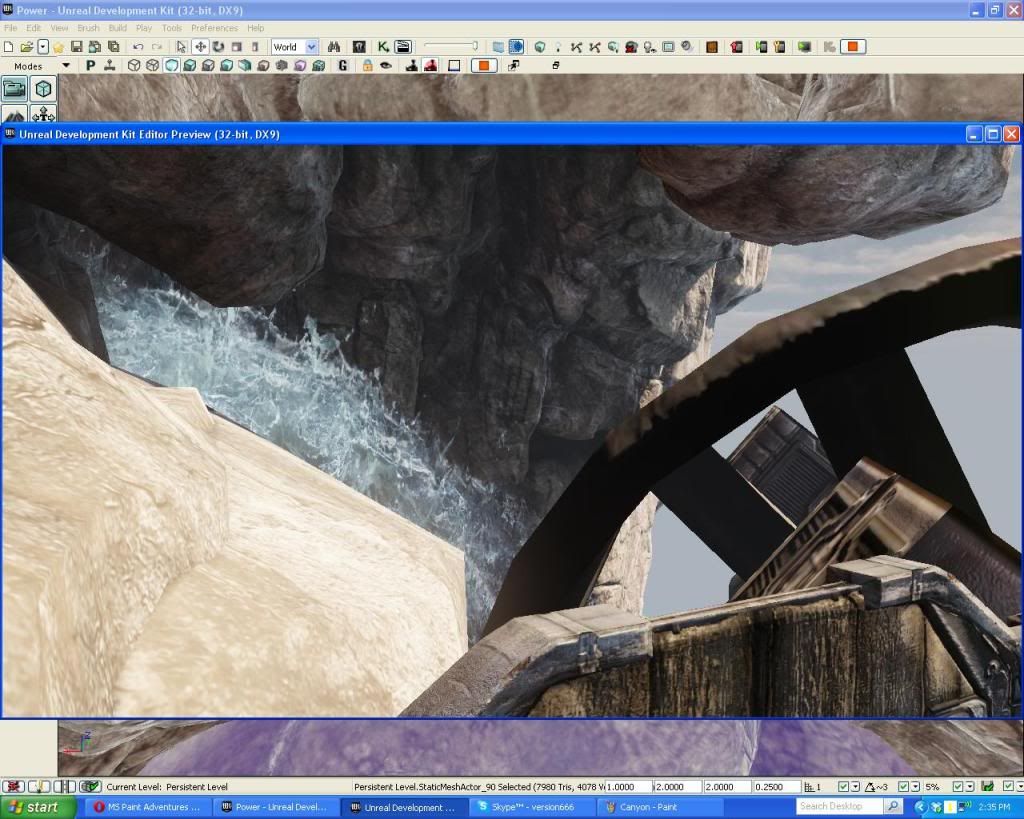Viewport: 1024px width, 819px height.
Task: Click the bold G icon in Modes bar
Action: 343,66
